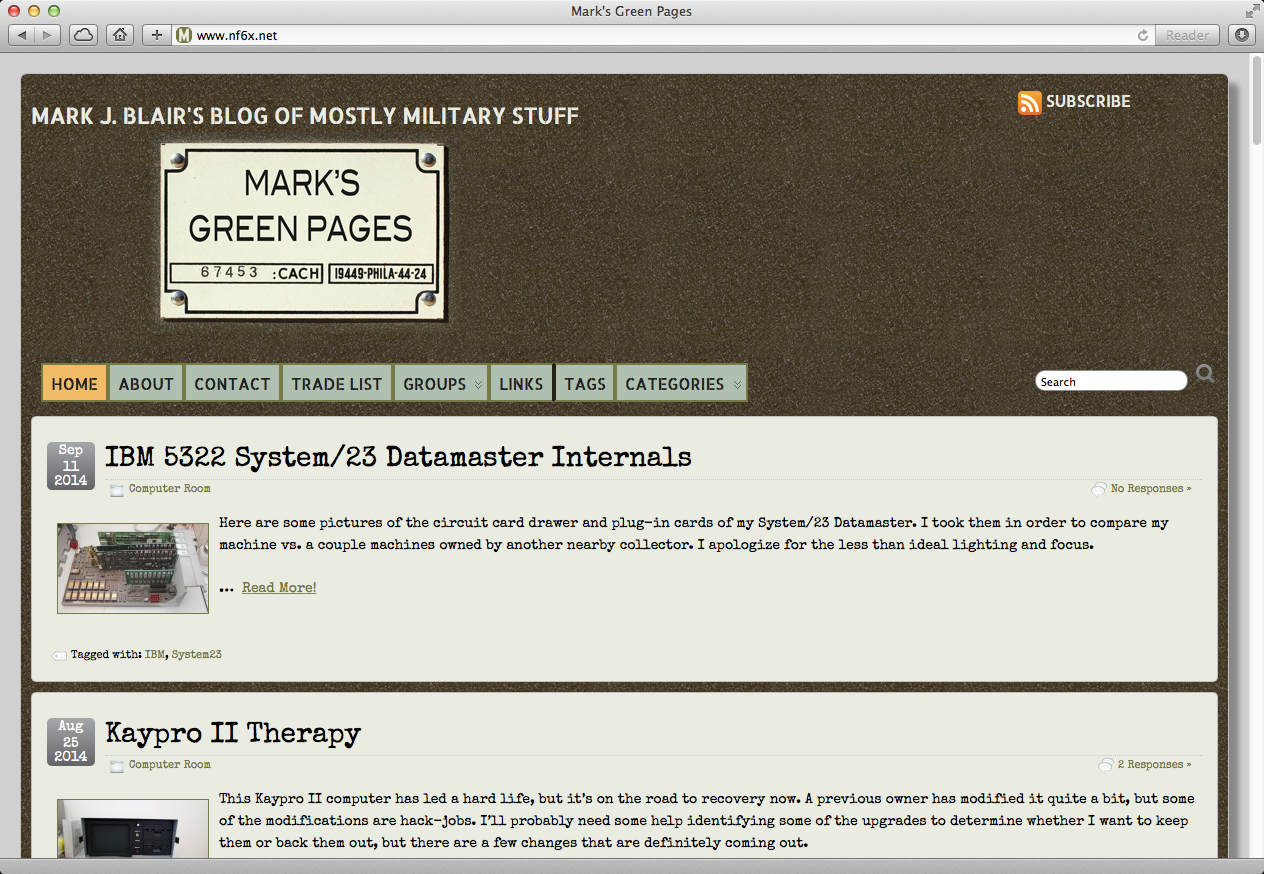Click the Sep 11 2014 date badge
The image size is (1264, 874).
click(x=71, y=465)
